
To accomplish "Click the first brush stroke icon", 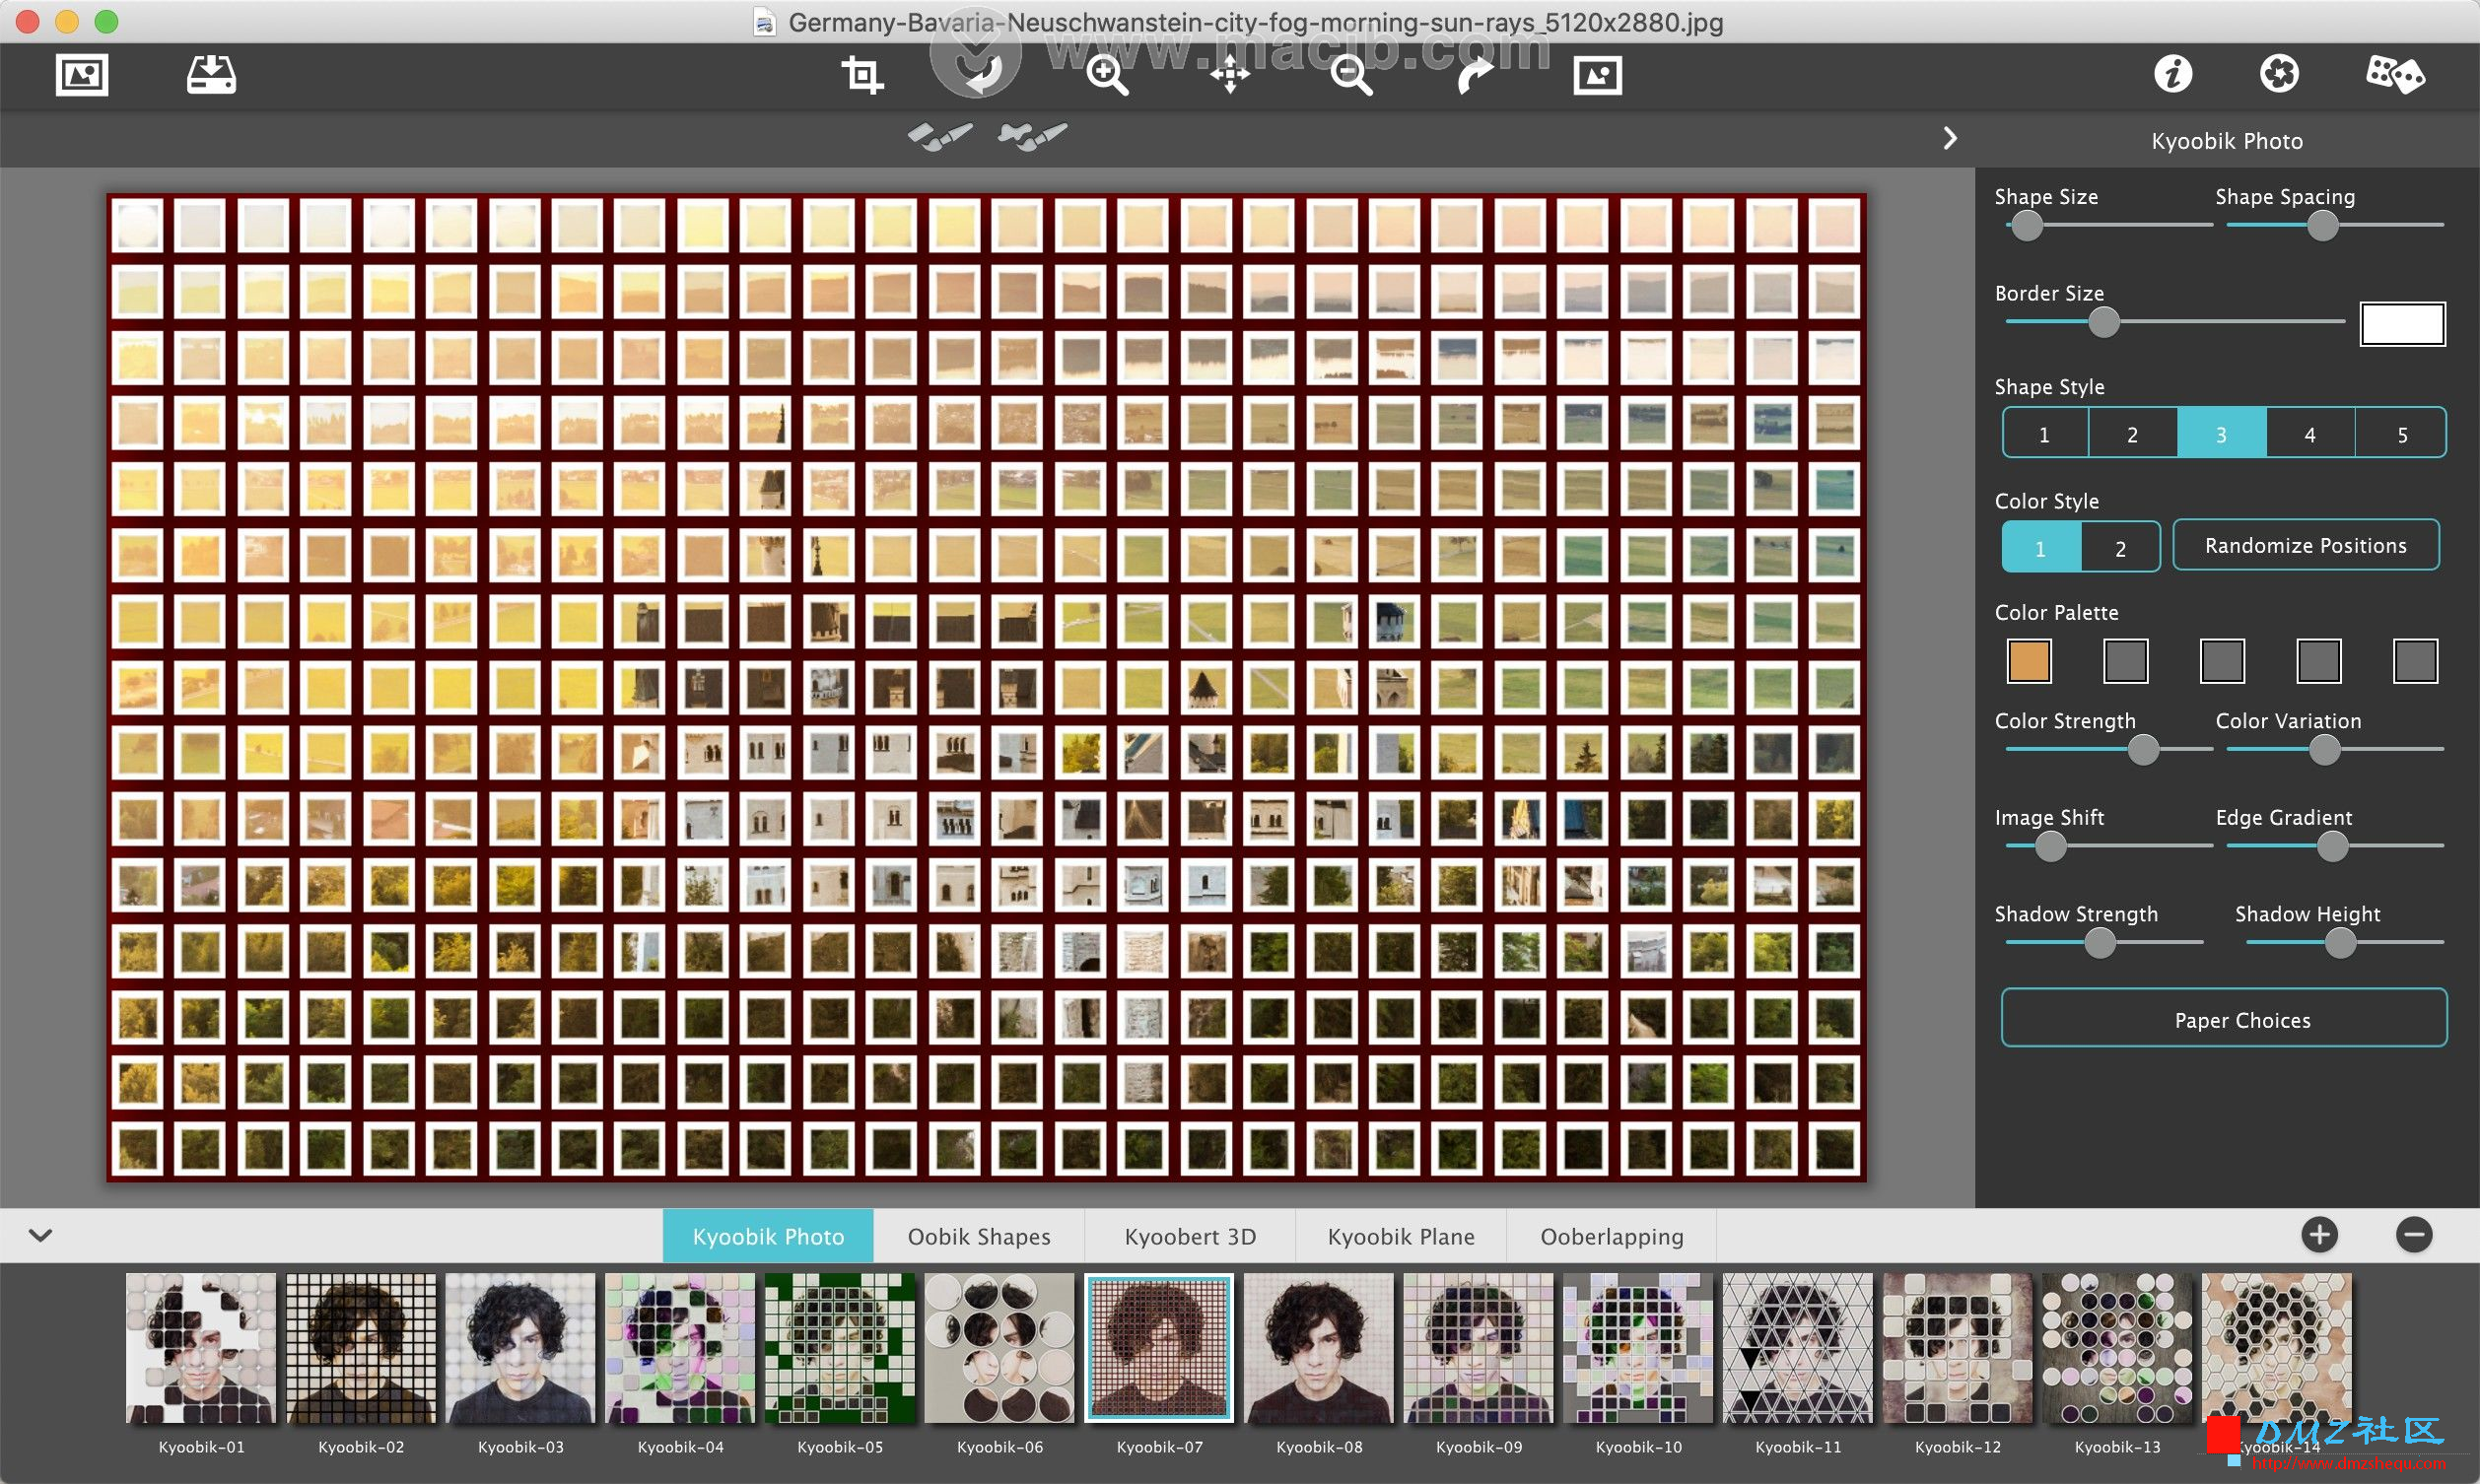I will [940, 136].
